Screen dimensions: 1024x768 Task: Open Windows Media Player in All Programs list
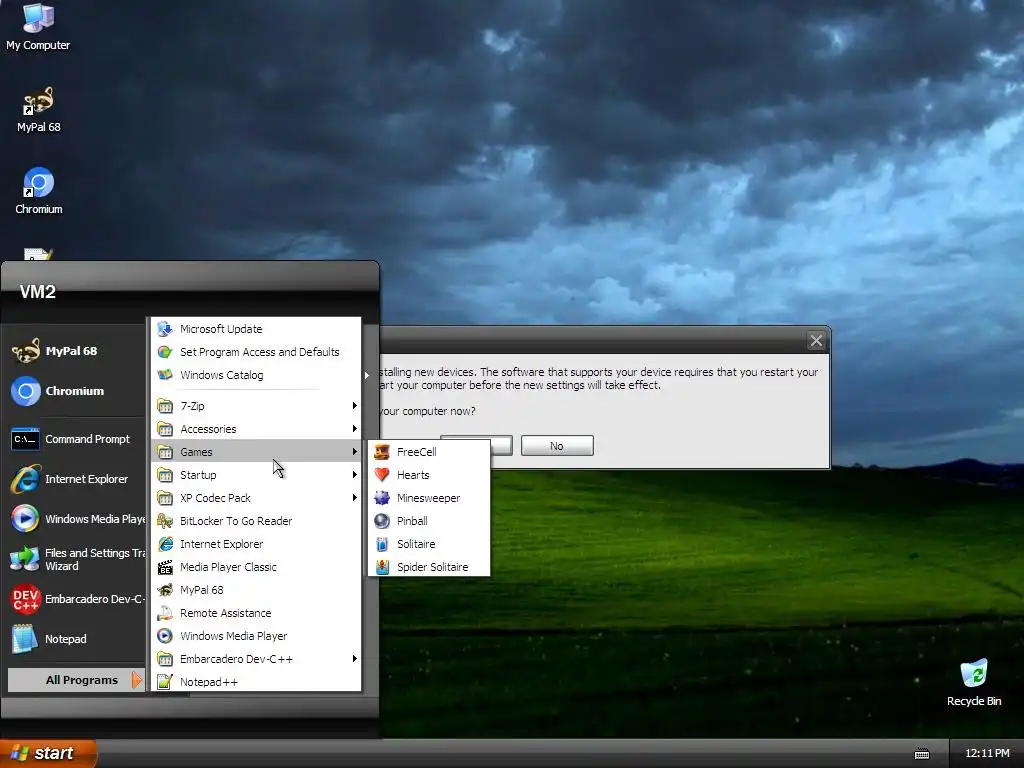click(x=256, y=636)
